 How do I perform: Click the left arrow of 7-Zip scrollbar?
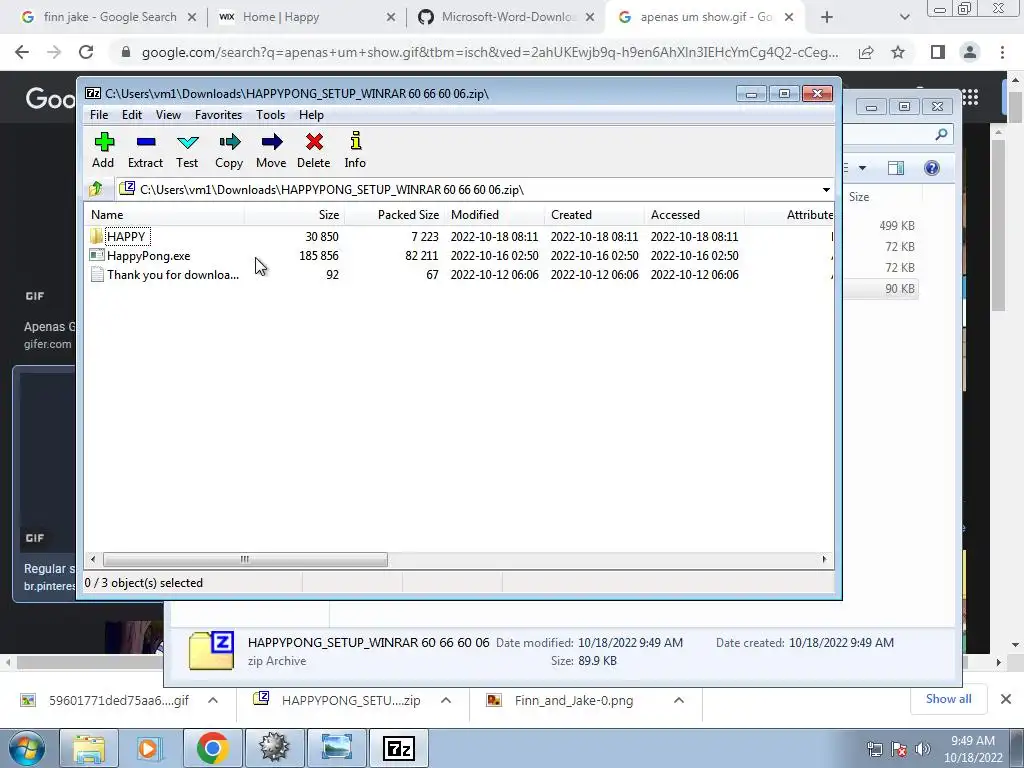point(93,560)
